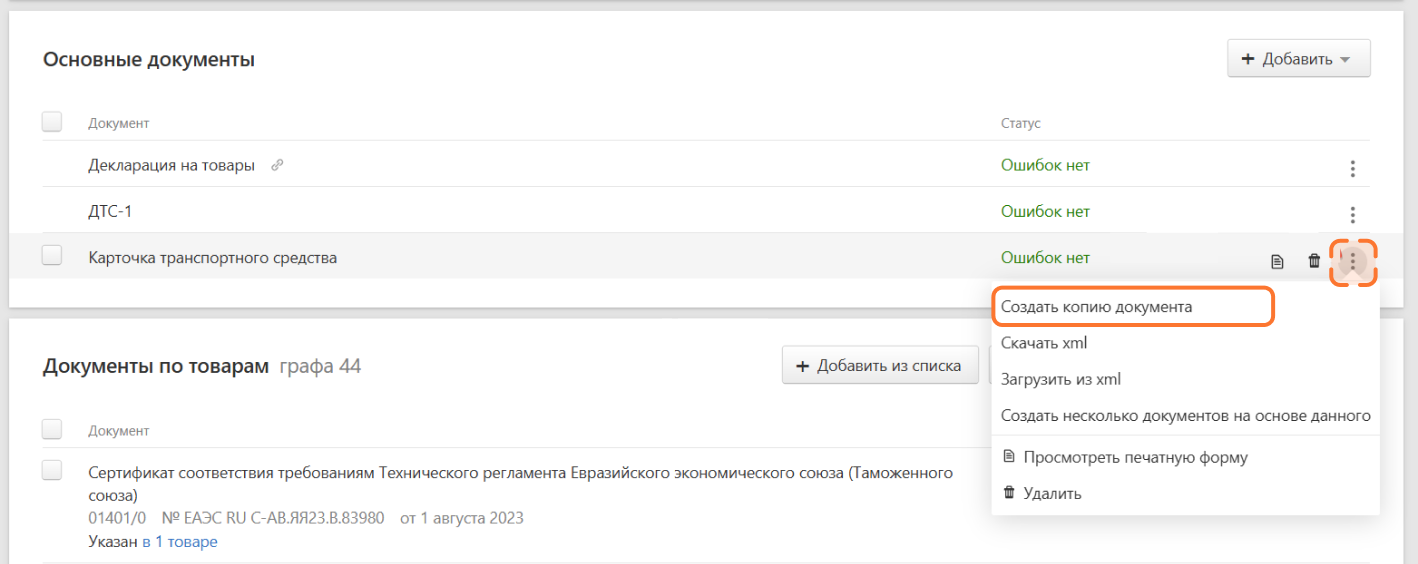Click the ДТС-1 document name
The width and height of the screenshot is (1418, 564).
tap(111, 211)
